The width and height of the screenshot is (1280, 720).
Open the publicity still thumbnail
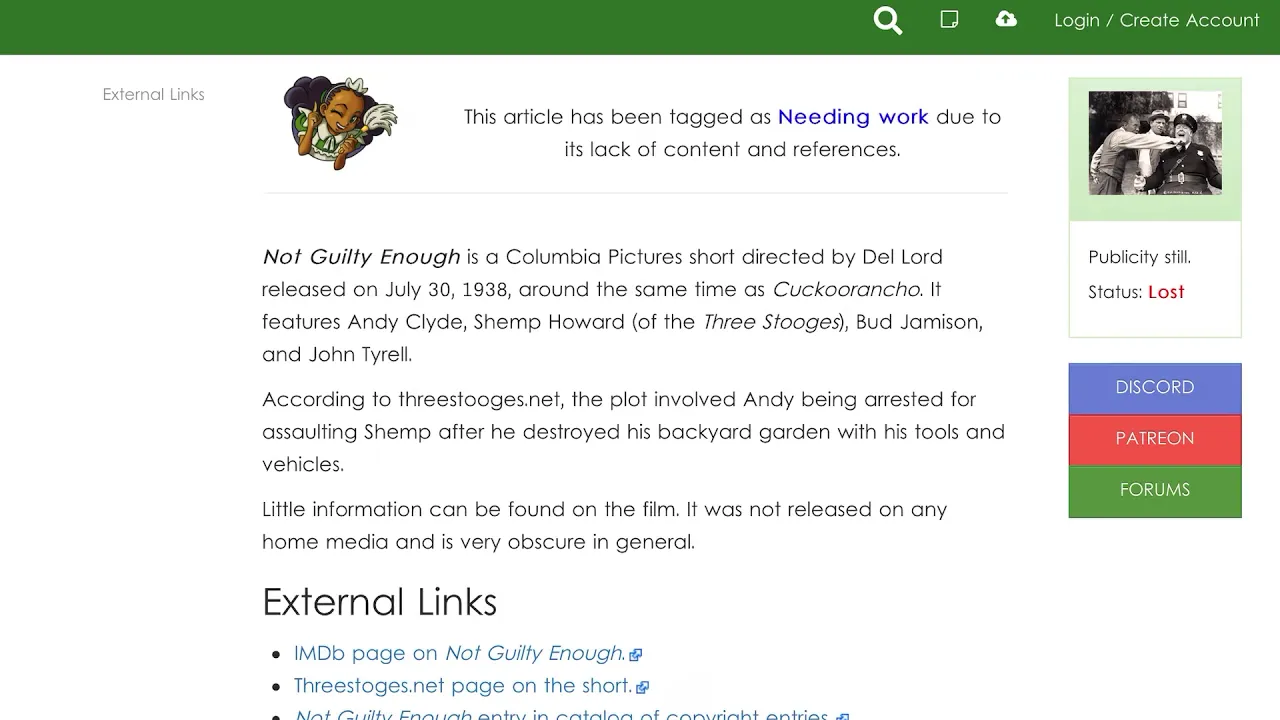tap(1155, 143)
